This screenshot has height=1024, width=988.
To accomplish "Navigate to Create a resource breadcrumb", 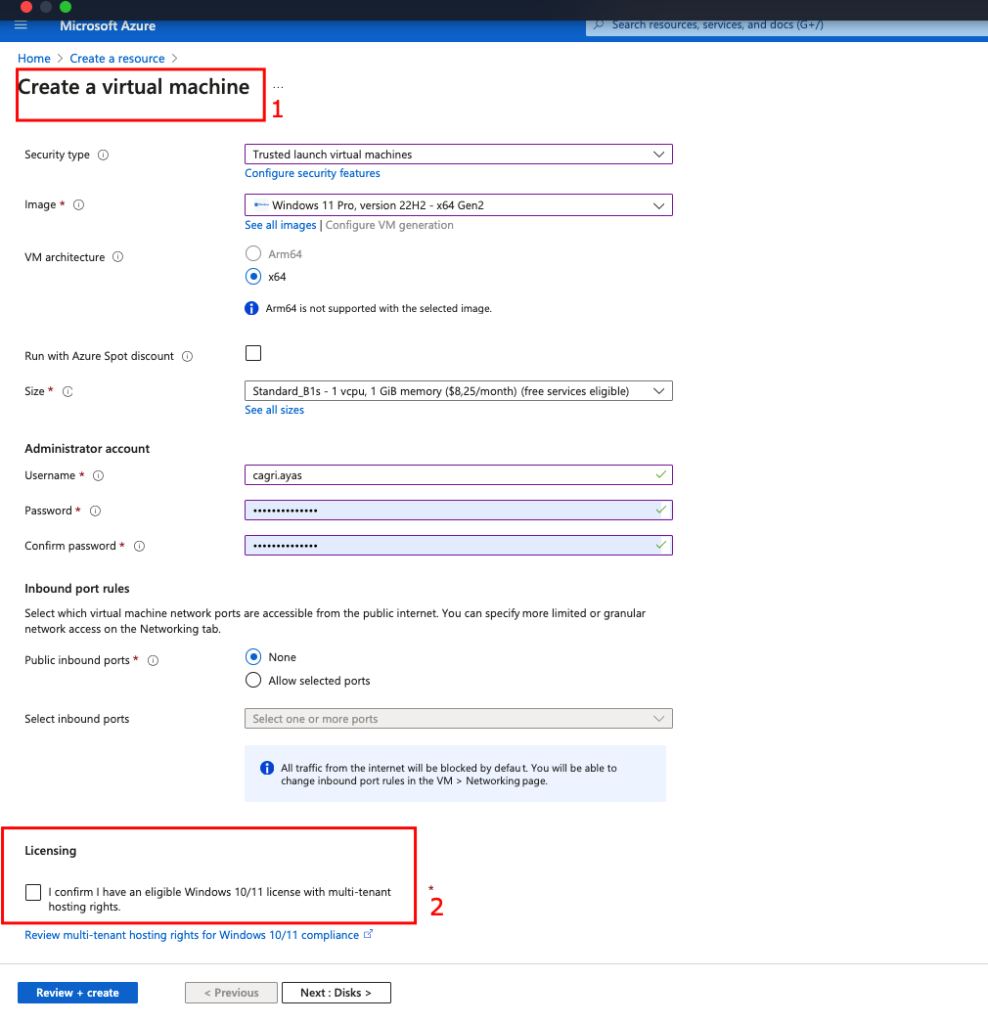I will point(117,59).
